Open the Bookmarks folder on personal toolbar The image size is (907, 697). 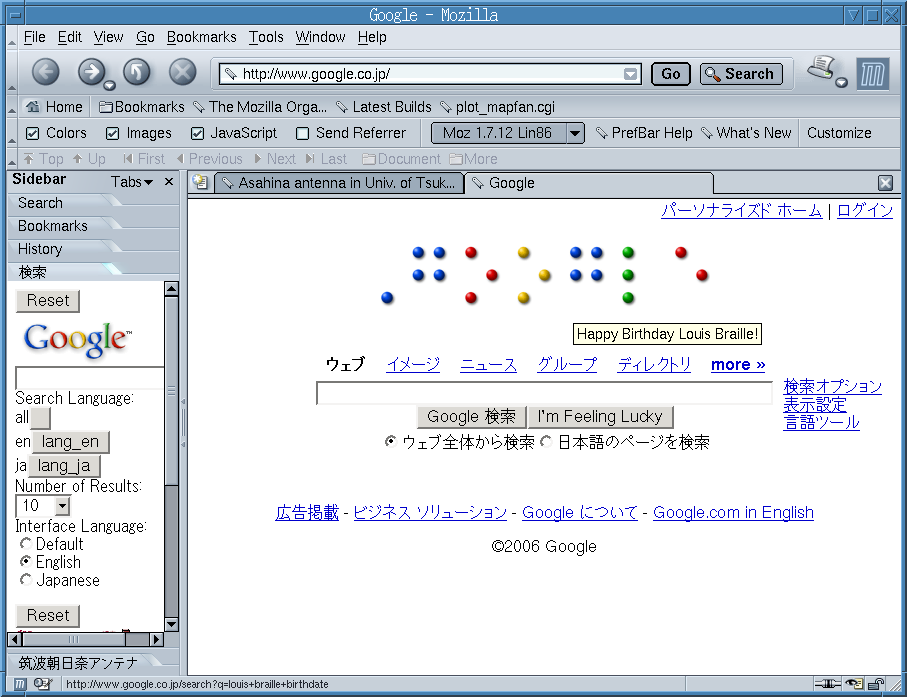coord(142,107)
